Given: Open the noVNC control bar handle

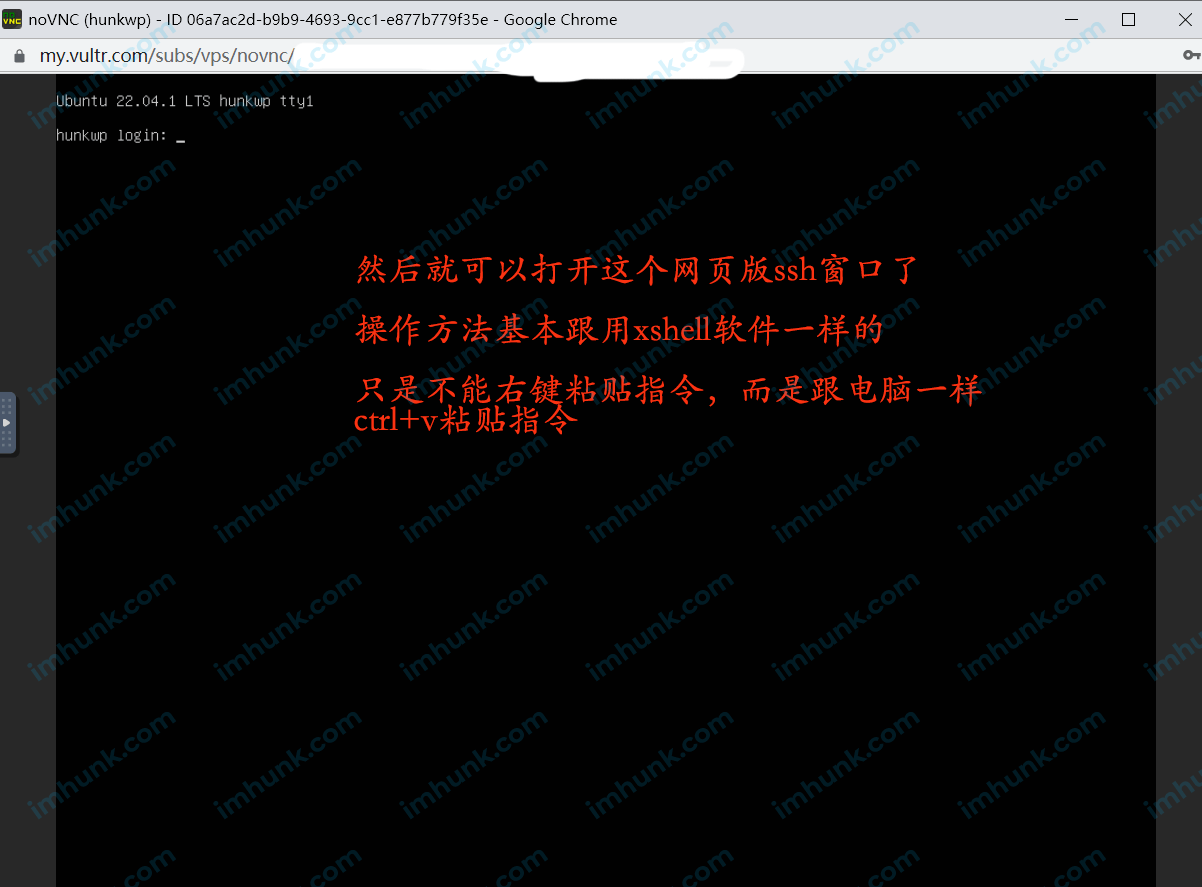Looking at the screenshot, I should pos(8,424).
